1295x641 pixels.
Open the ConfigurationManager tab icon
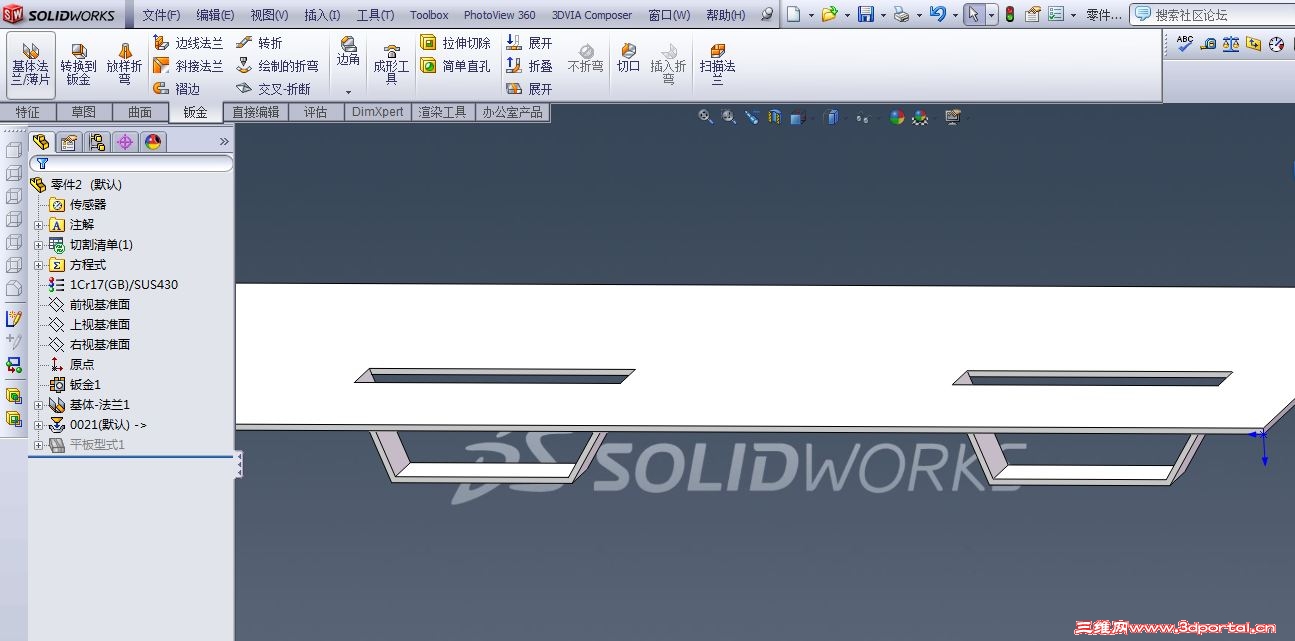pos(96,142)
